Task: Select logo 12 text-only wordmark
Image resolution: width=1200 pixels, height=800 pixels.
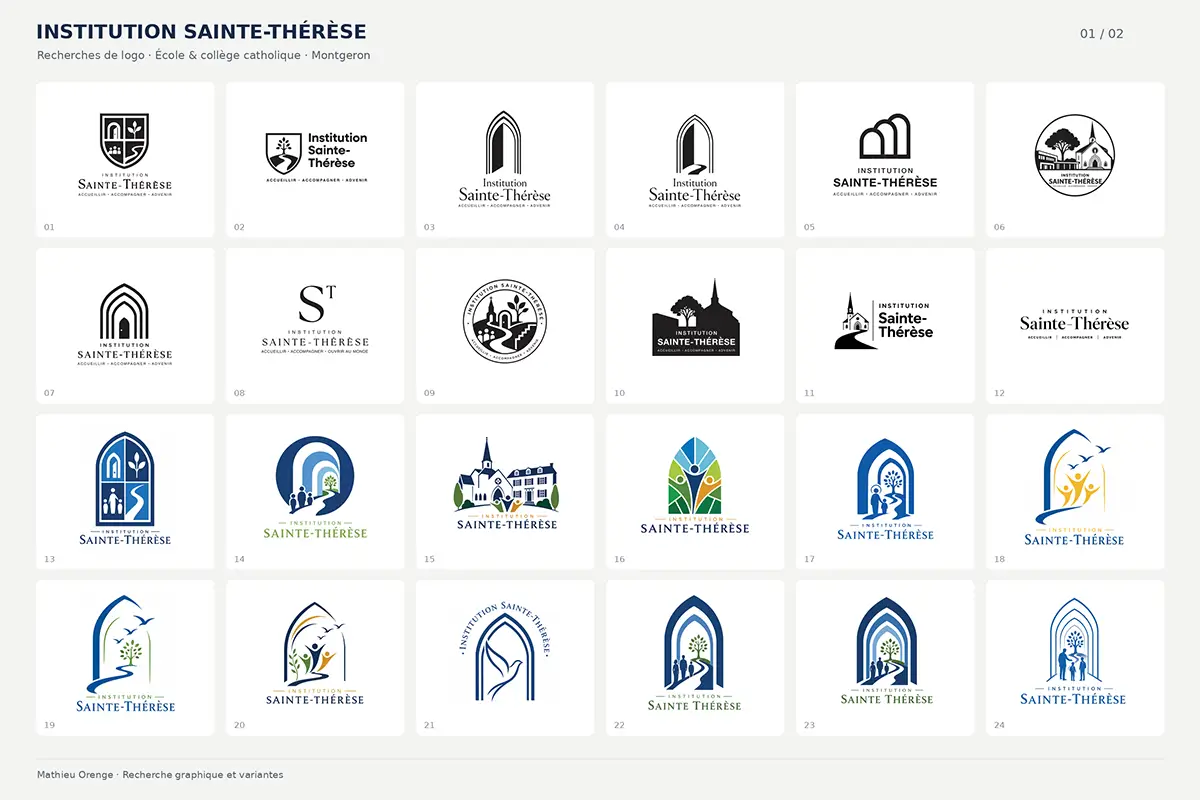Action: point(1075,326)
